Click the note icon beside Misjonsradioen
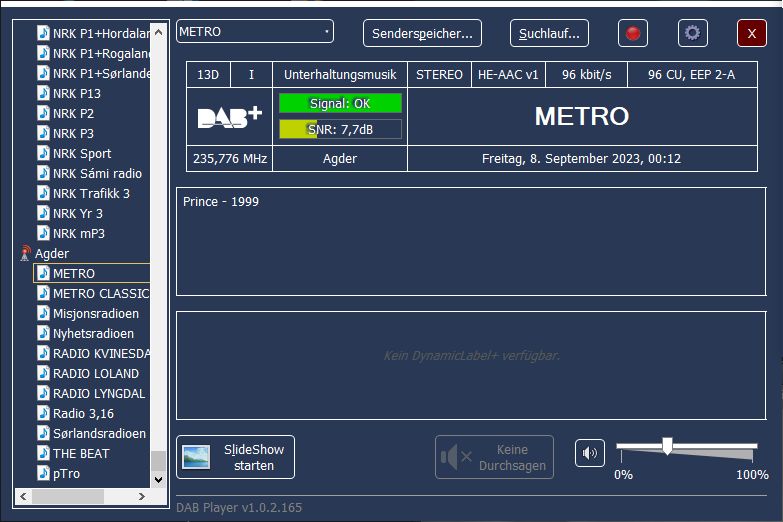 click(43, 313)
